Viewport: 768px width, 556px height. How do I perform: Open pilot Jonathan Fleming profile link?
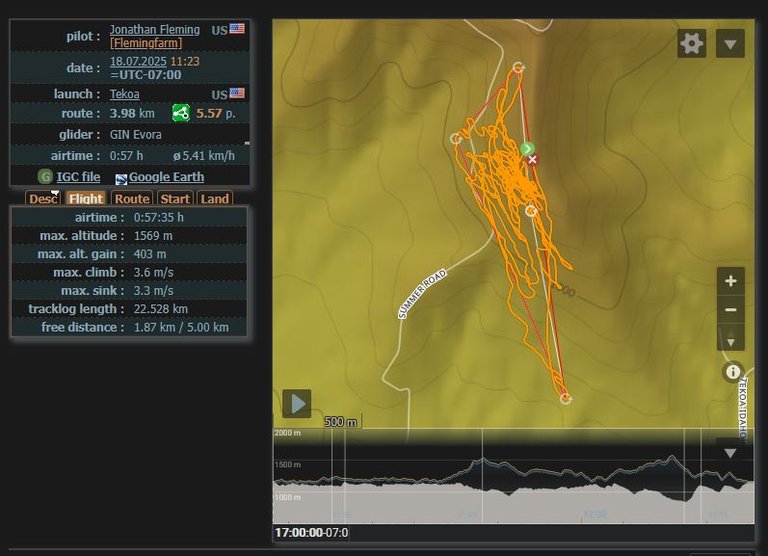[155, 30]
